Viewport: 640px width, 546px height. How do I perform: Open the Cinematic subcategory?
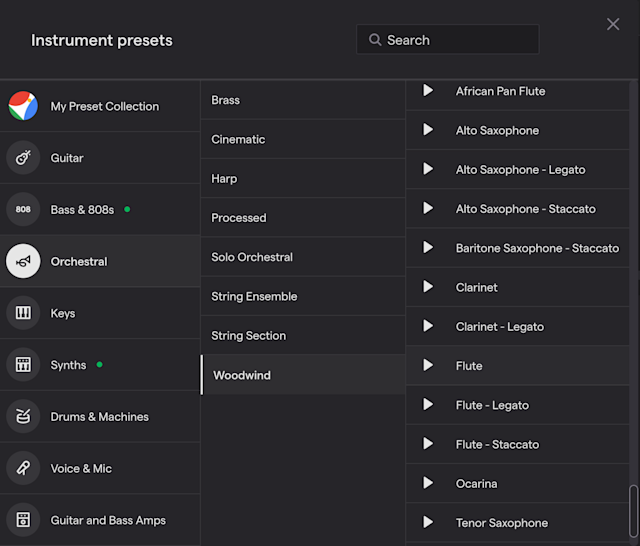click(x=303, y=139)
